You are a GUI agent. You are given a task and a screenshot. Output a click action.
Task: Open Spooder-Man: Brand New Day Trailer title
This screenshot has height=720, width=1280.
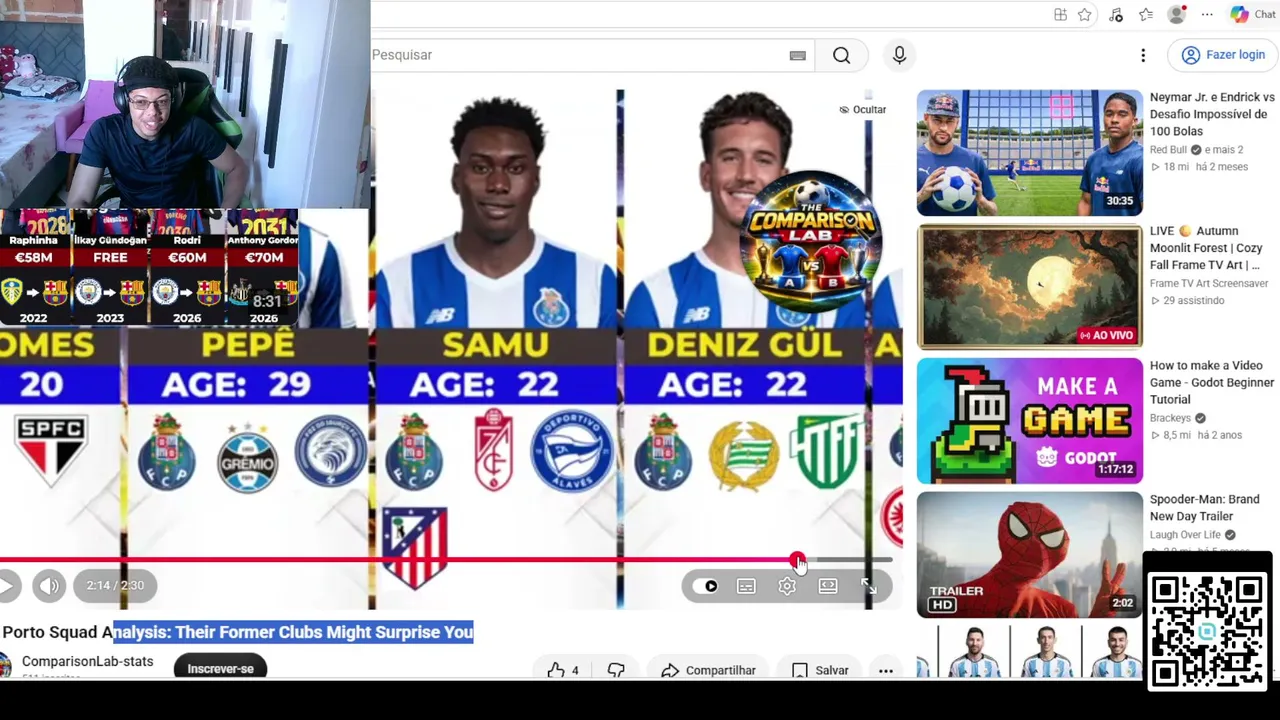(1204, 508)
